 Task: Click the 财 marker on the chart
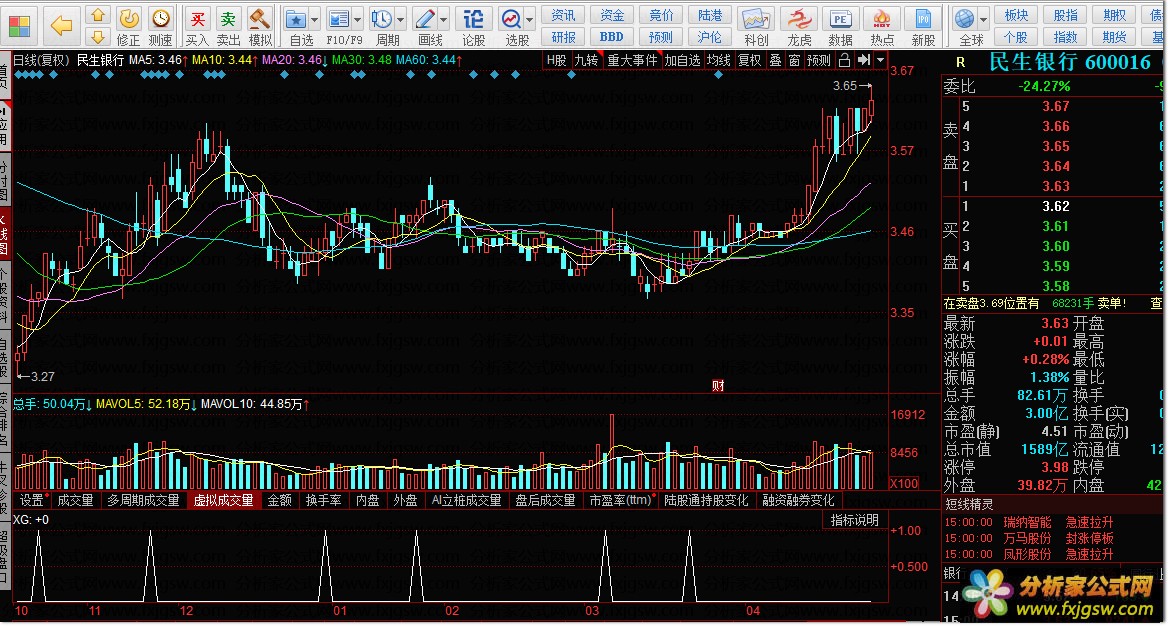pyautogui.click(x=718, y=385)
